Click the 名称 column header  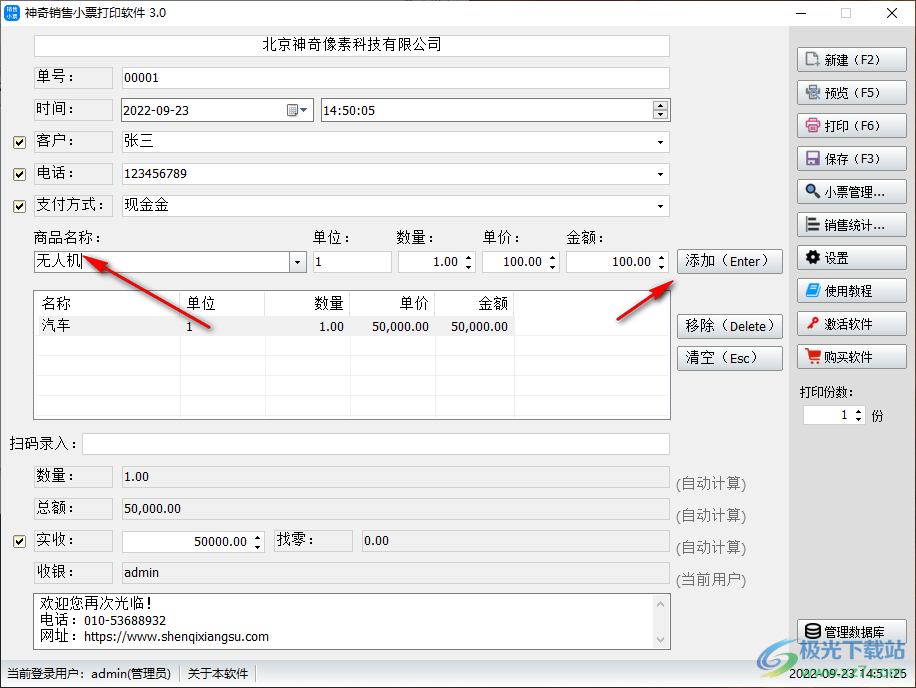pyautogui.click(x=107, y=304)
